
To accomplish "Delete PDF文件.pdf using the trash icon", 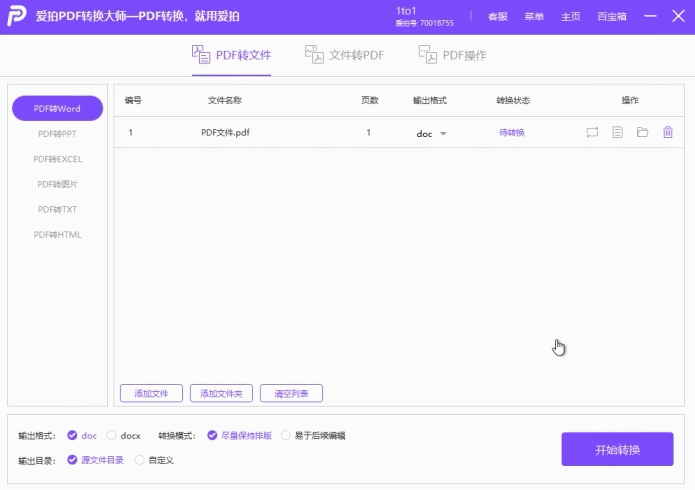I will pos(668,132).
